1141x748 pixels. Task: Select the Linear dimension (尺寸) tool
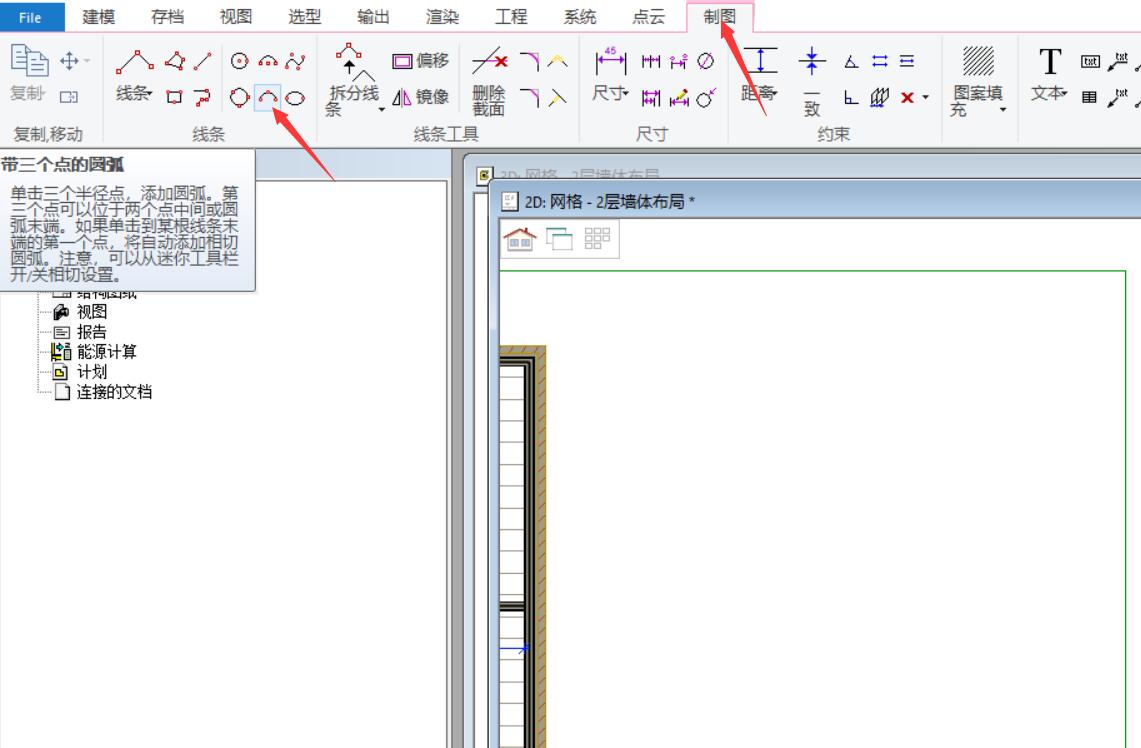pyautogui.click(x=611, y=73)
